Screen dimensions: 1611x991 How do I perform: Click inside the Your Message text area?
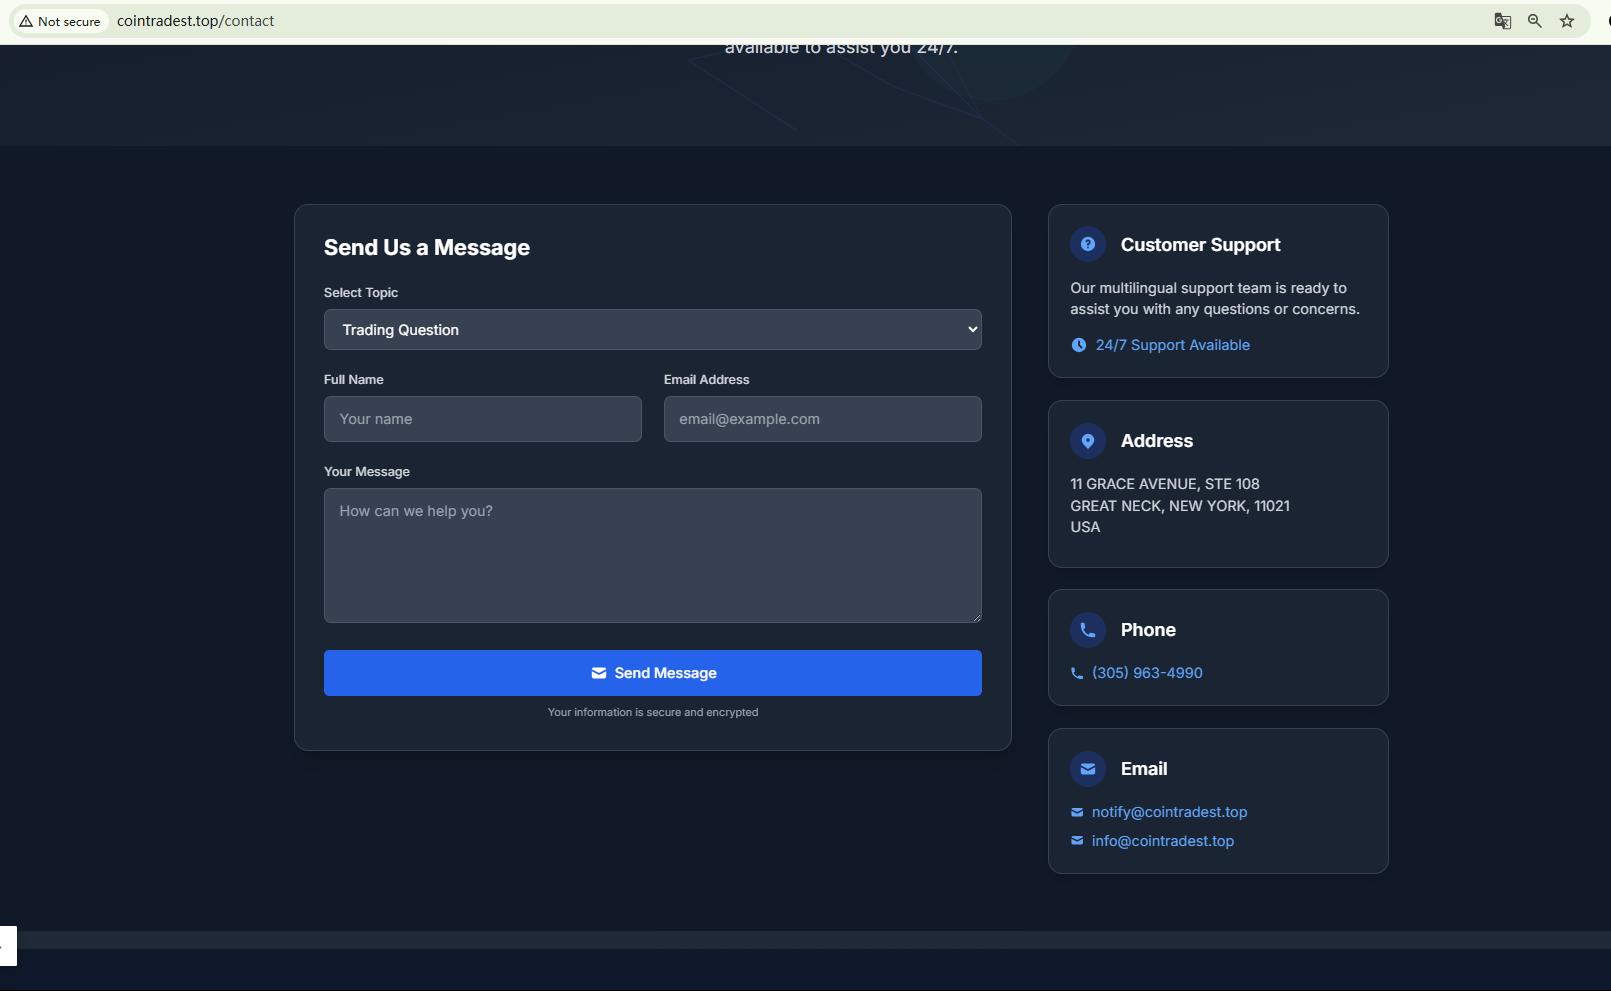pos(652,555)
